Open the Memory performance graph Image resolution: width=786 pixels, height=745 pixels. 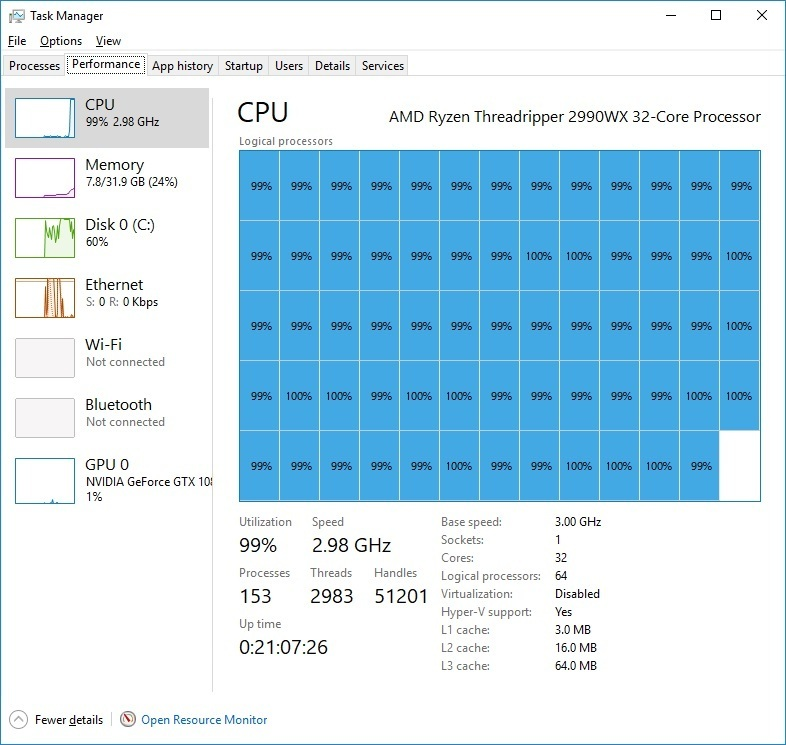tap(45, 178)
